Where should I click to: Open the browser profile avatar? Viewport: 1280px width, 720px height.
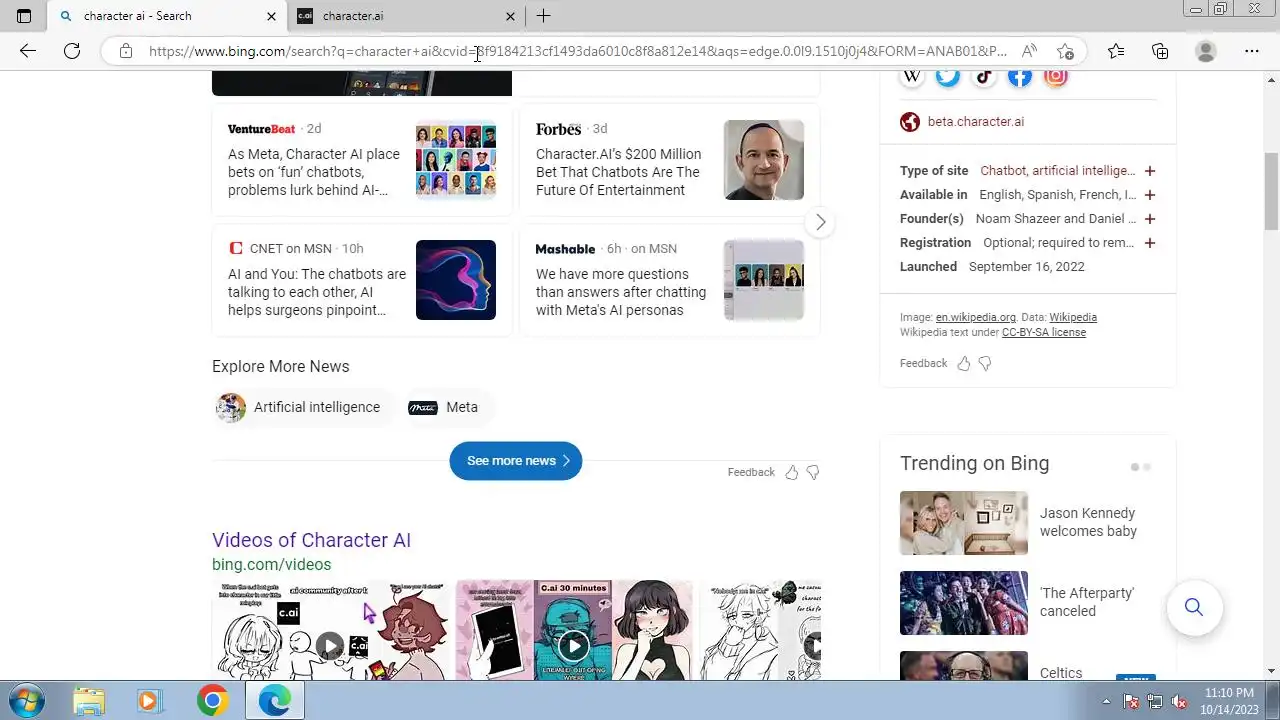click(x=1206, y=51)
